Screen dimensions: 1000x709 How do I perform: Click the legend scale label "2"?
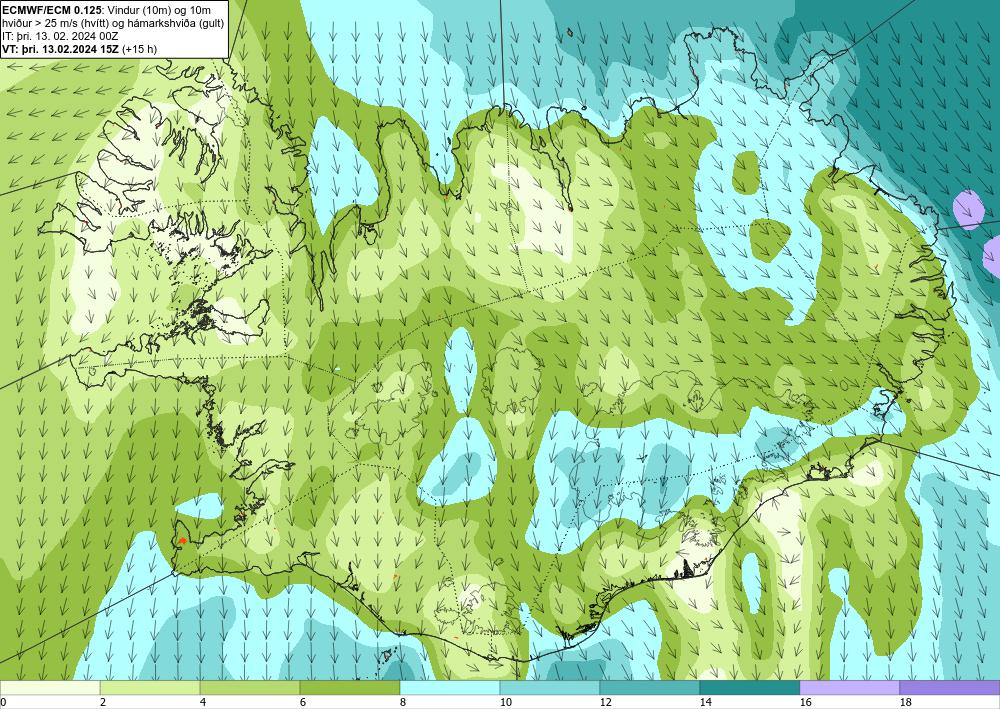[103, 702]
